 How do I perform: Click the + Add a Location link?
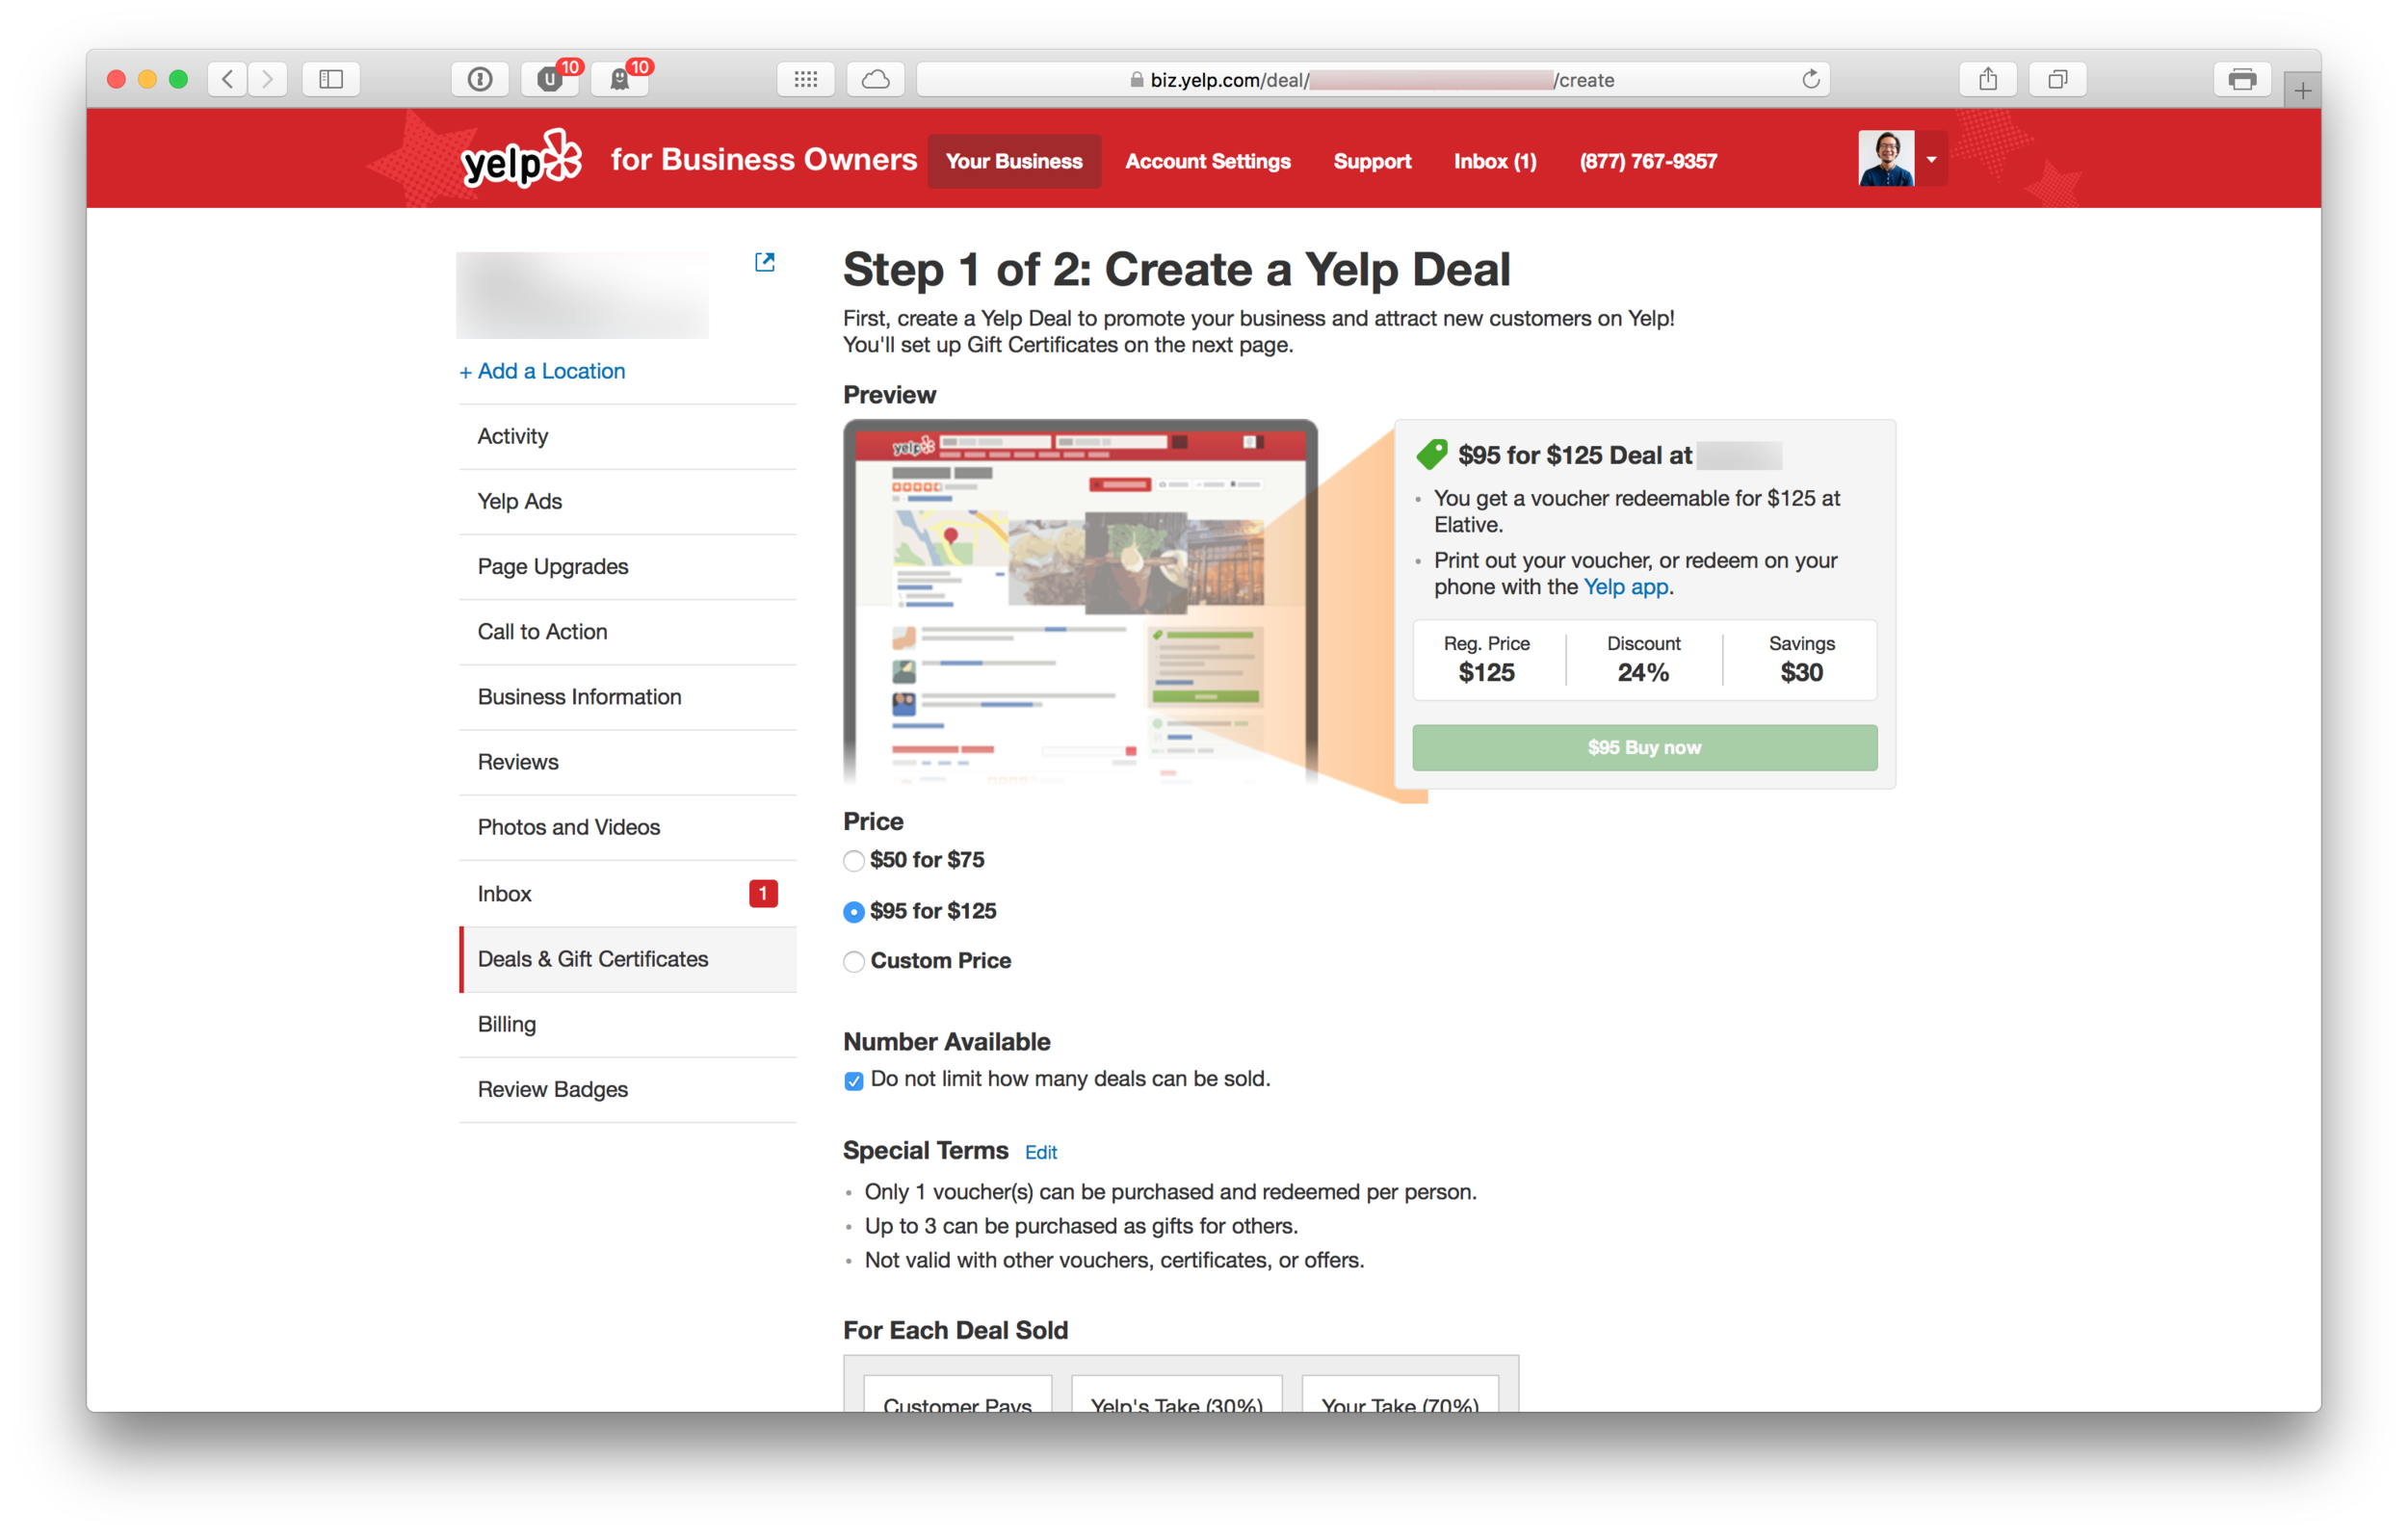(542, 371)
